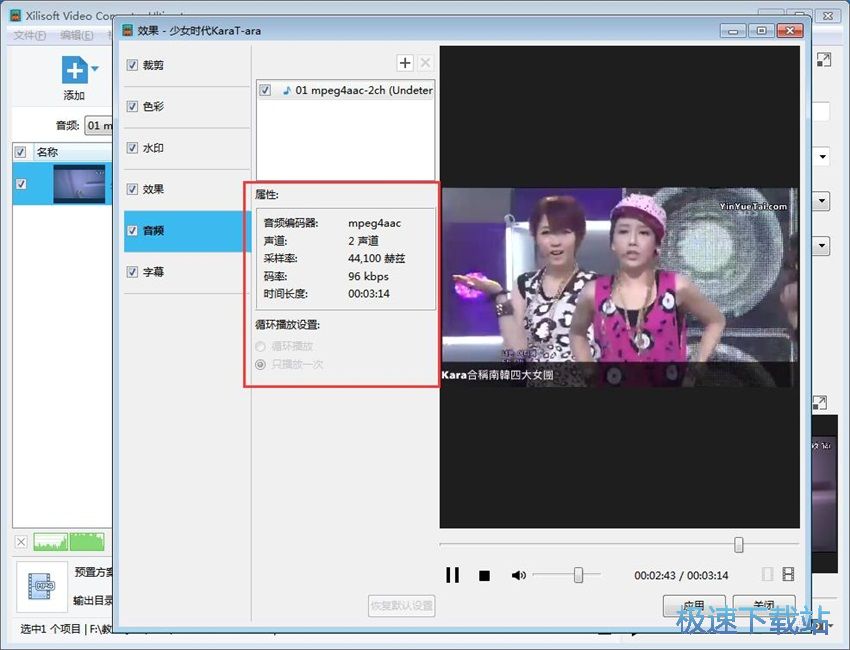This screenshot has width=850, height=650.
Task: Uncheck the 01 mpeg4aac-2ch audio track checkbox
Action: (x=265, y=90)
